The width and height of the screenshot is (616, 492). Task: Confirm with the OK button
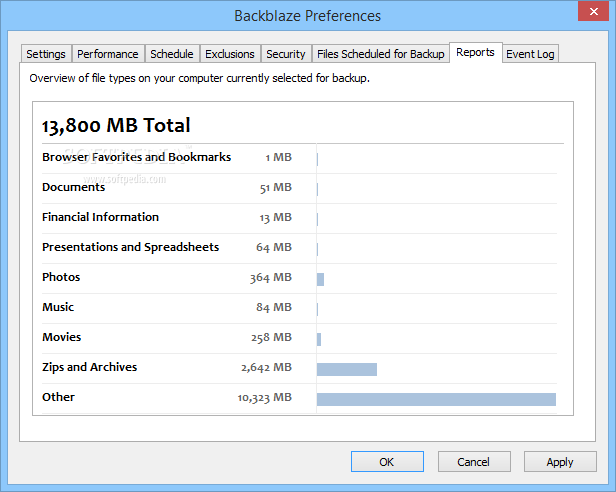click(x=387, y=462)
